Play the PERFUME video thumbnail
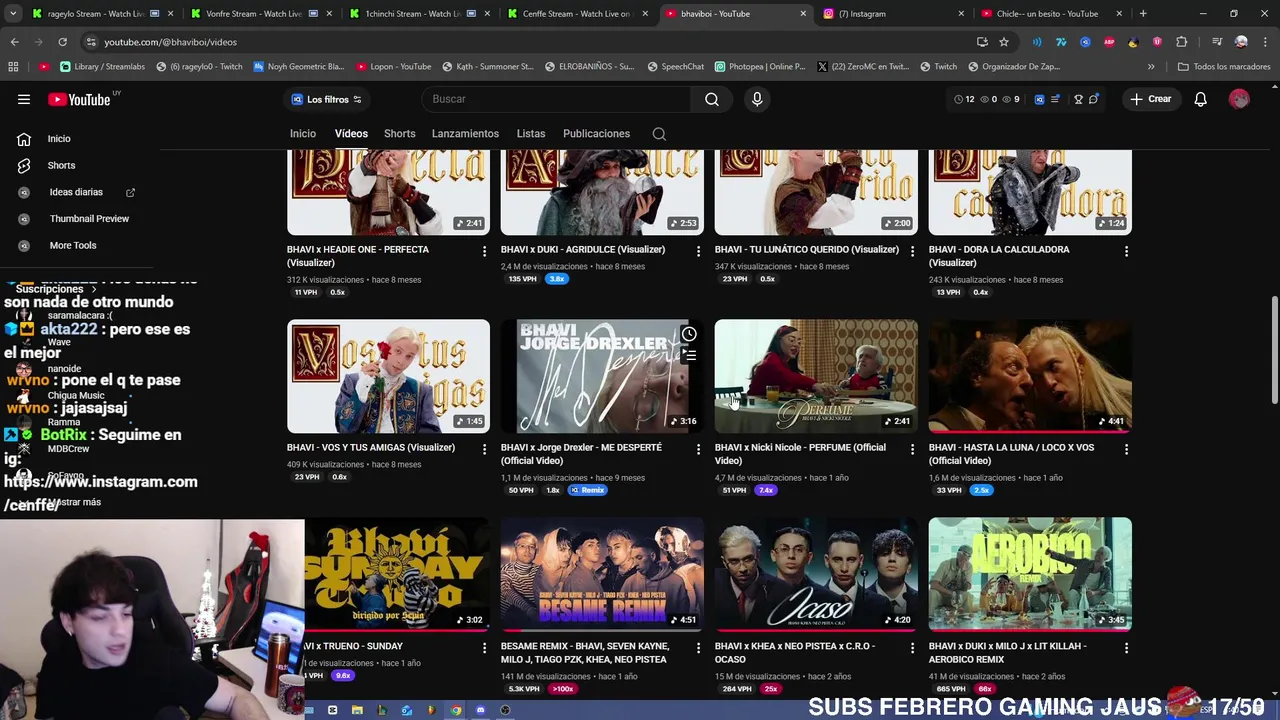1280x720 pixels. (x=816, y=376)
